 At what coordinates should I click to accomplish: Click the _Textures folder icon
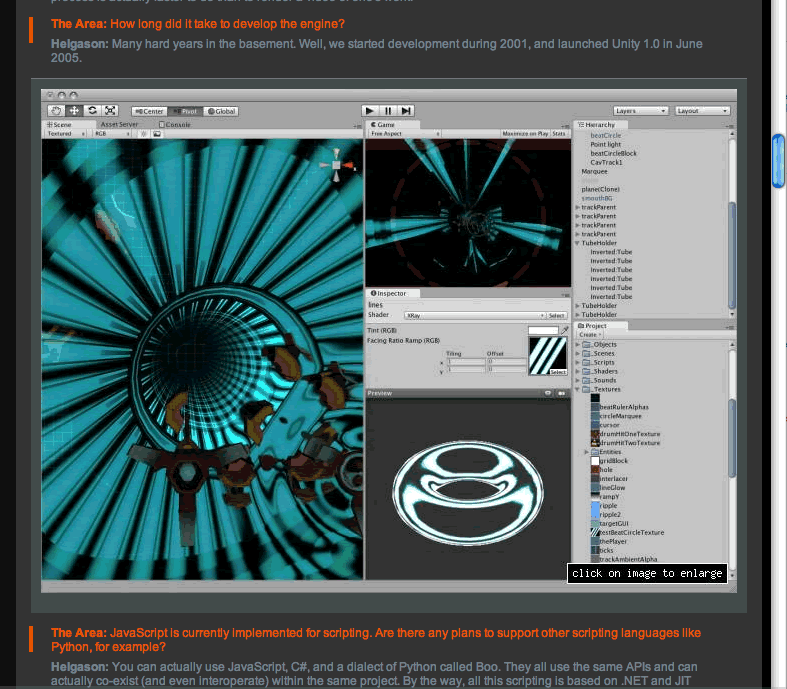tap(586, 389)
